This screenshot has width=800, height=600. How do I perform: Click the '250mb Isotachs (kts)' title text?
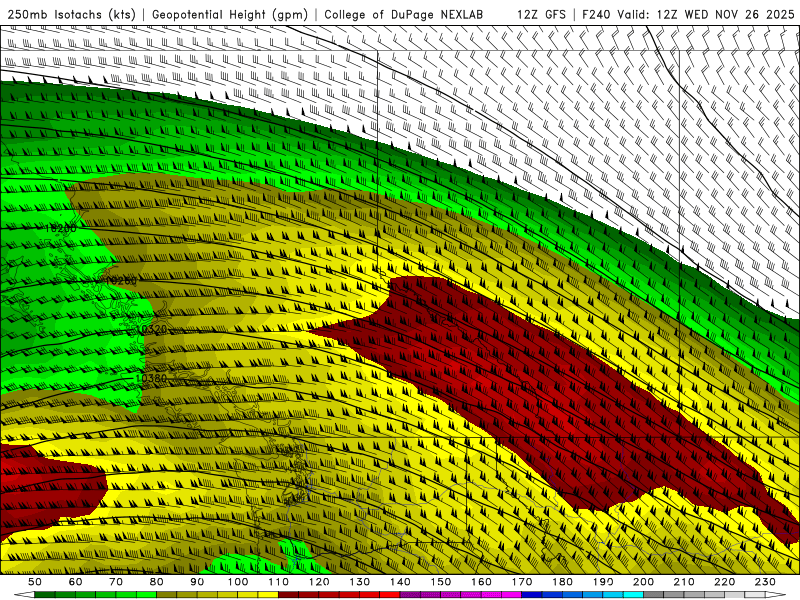point(71,14)
